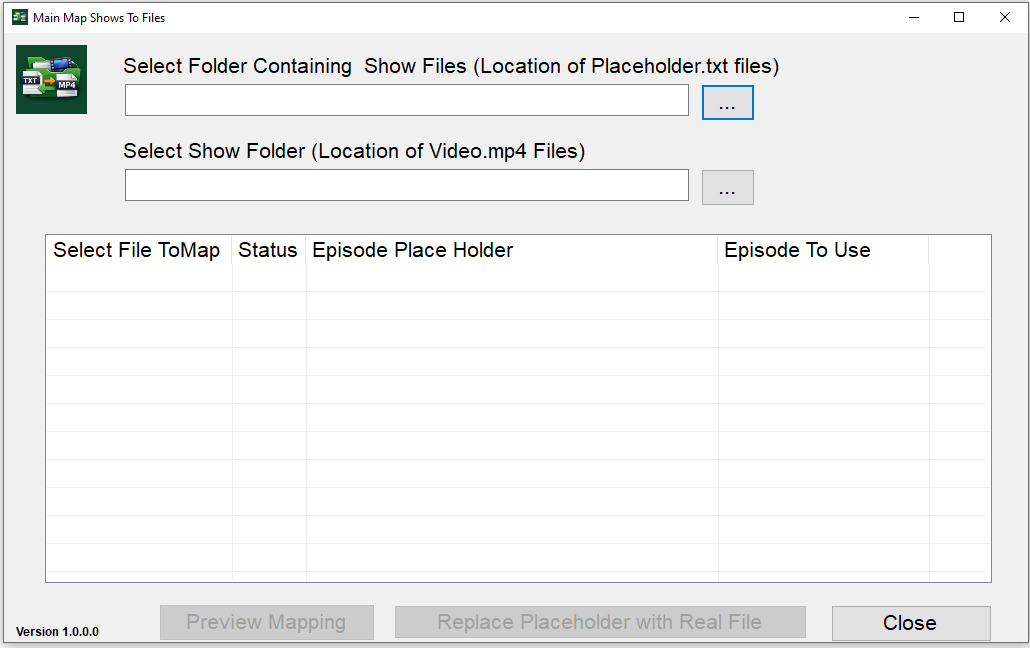Click the Preview Mapping button

pyautogui.click(x=266, y=622)
